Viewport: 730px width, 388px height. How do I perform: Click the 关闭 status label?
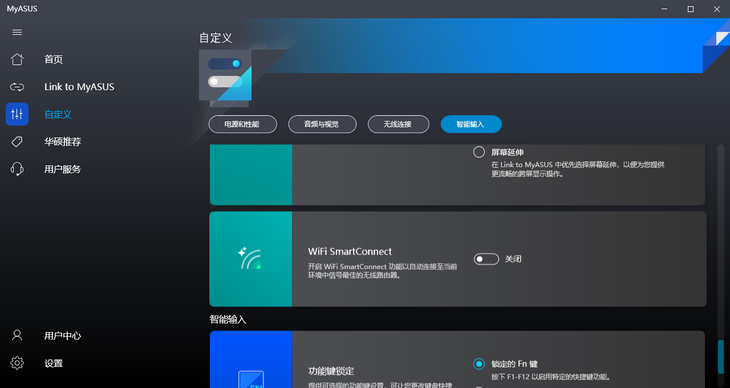tap(513, 259)
